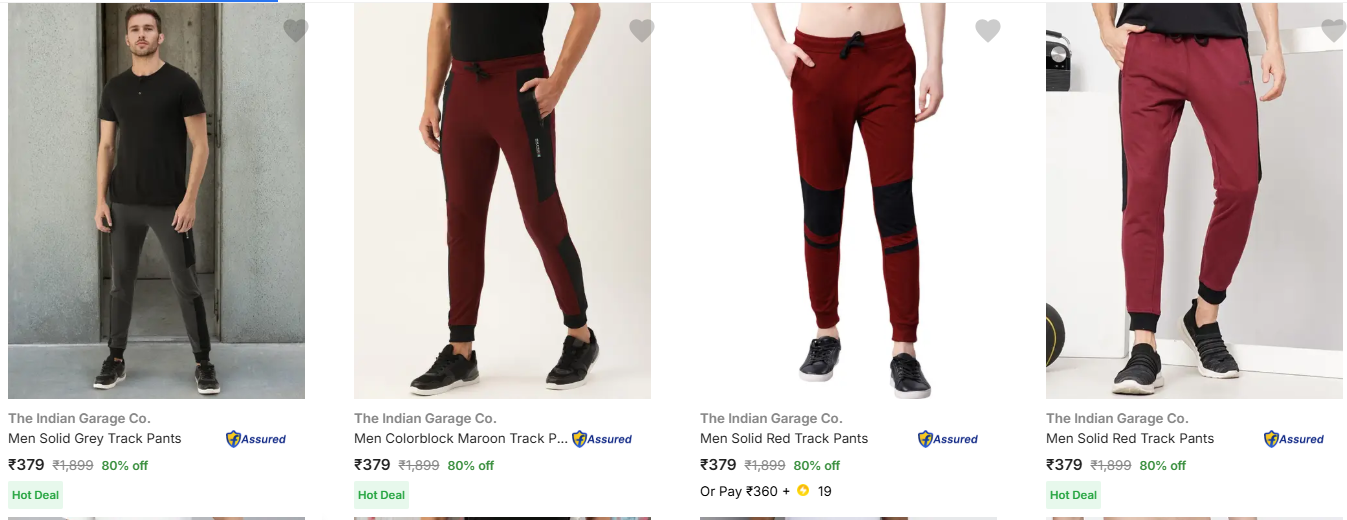Click Assured badge on Colorblock Maroon pants
The width and height of the screenshot is (1347, 520).
click(602, 439)
